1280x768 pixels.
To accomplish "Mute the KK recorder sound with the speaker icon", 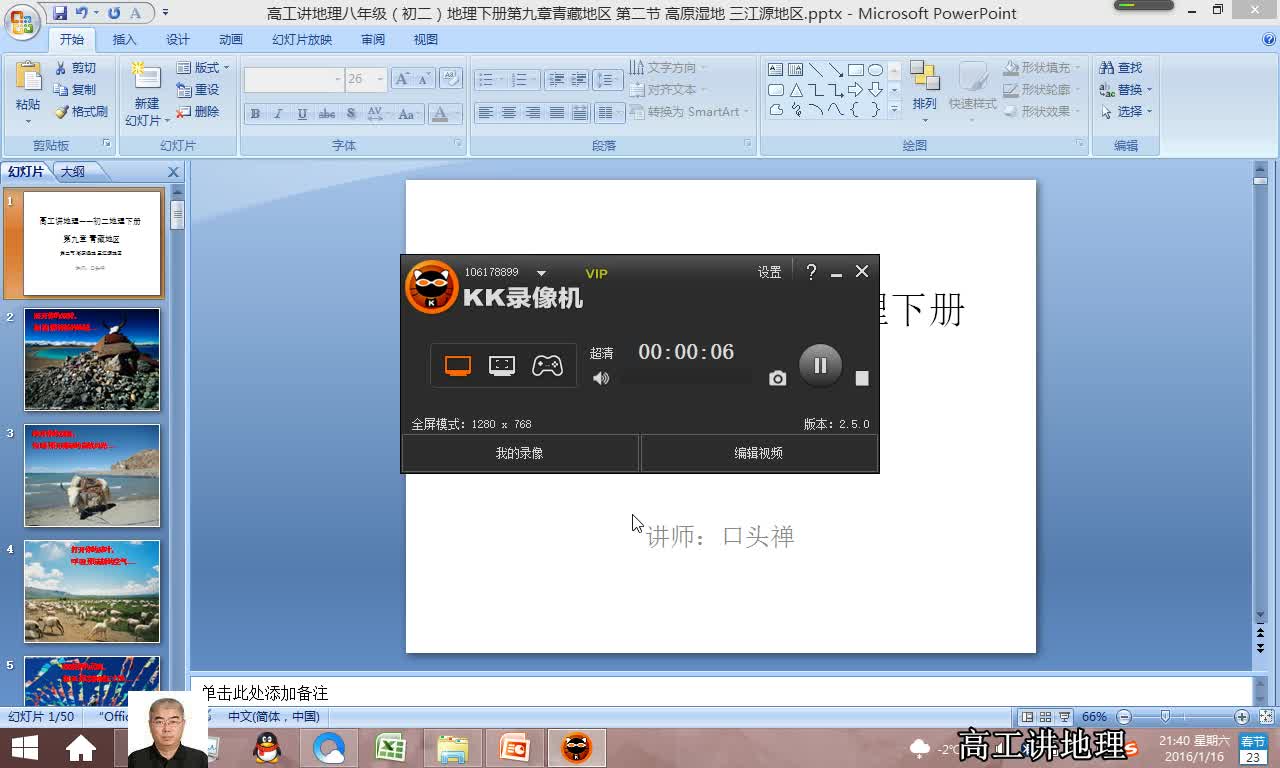I will point(601,378).
